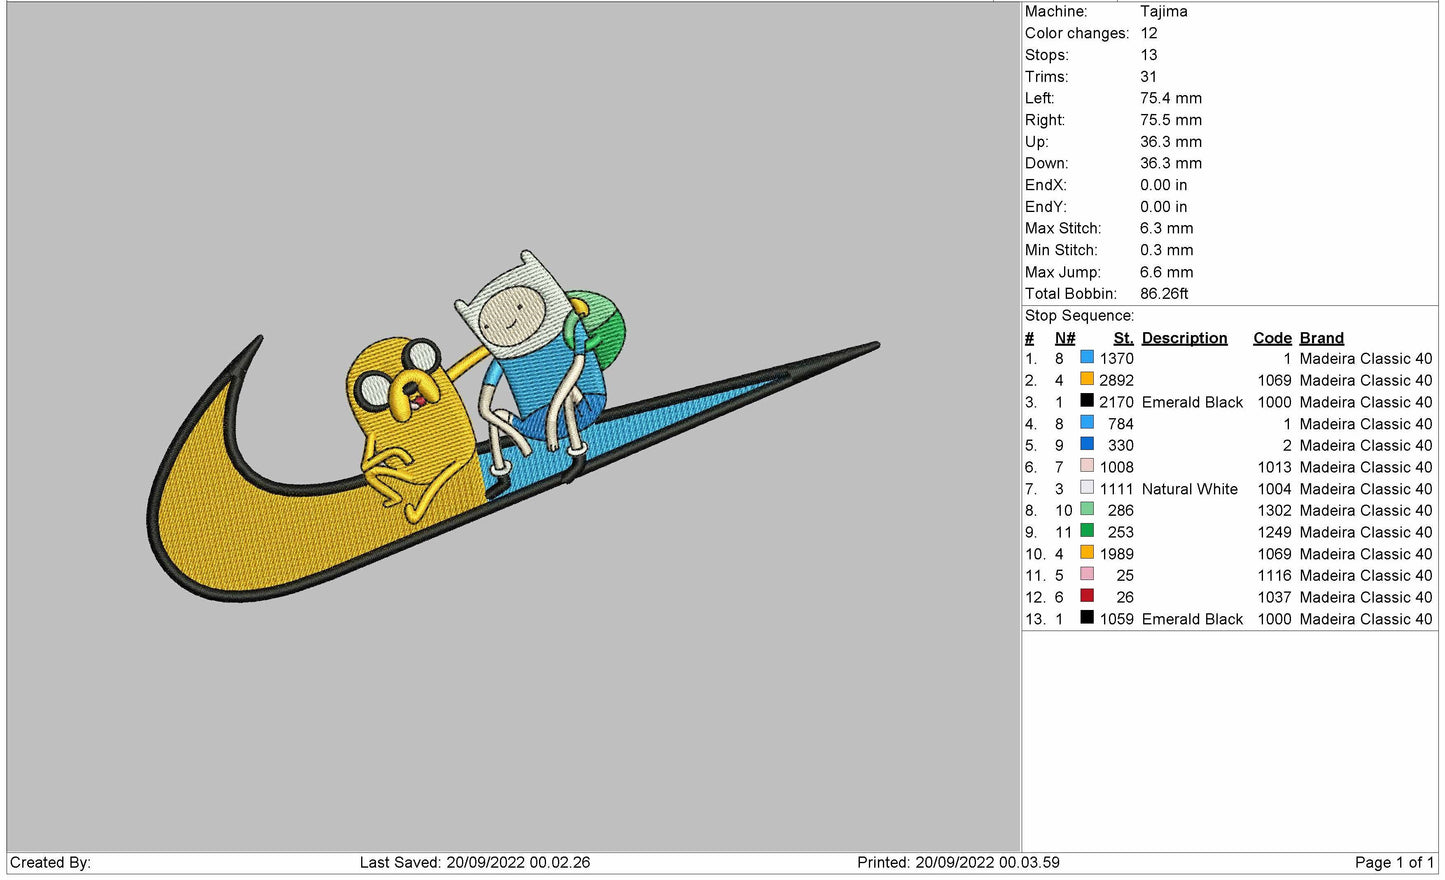The image size is (1445, 880).
Task: Click the St. column header
Action: point(1123,338)
